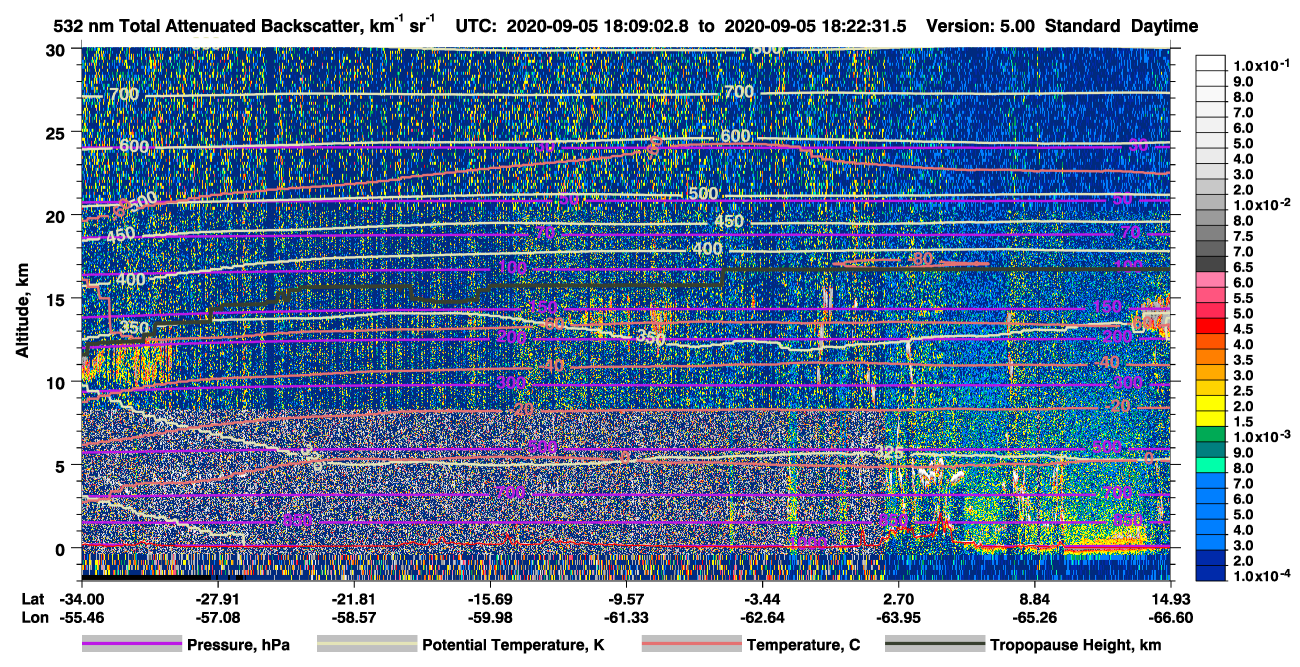
Task: Click latitude value -9.57
Action: coord(626,598)
